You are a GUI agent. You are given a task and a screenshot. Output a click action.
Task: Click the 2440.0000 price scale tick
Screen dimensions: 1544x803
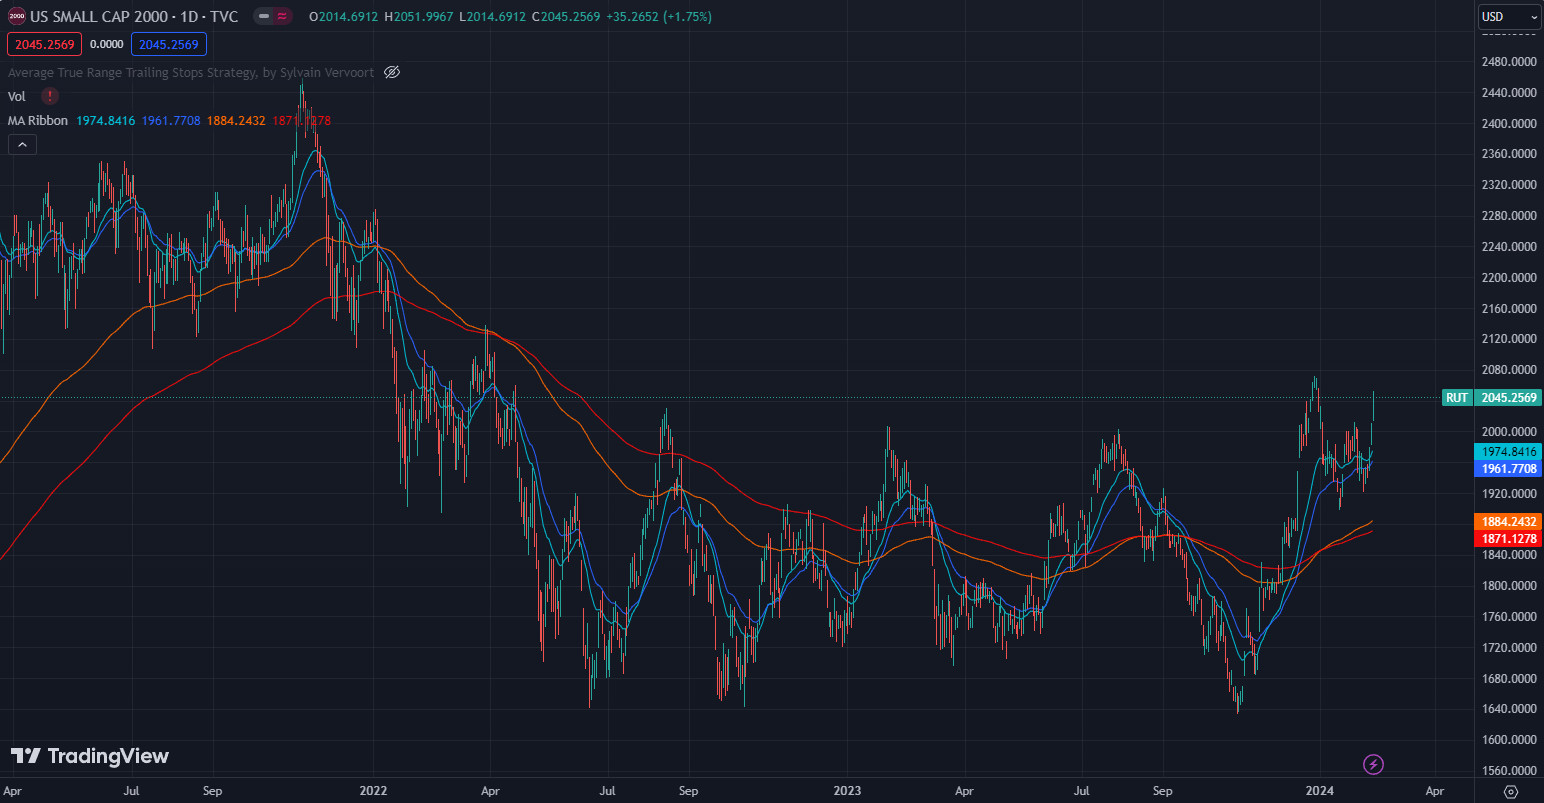pos(1509,92)
